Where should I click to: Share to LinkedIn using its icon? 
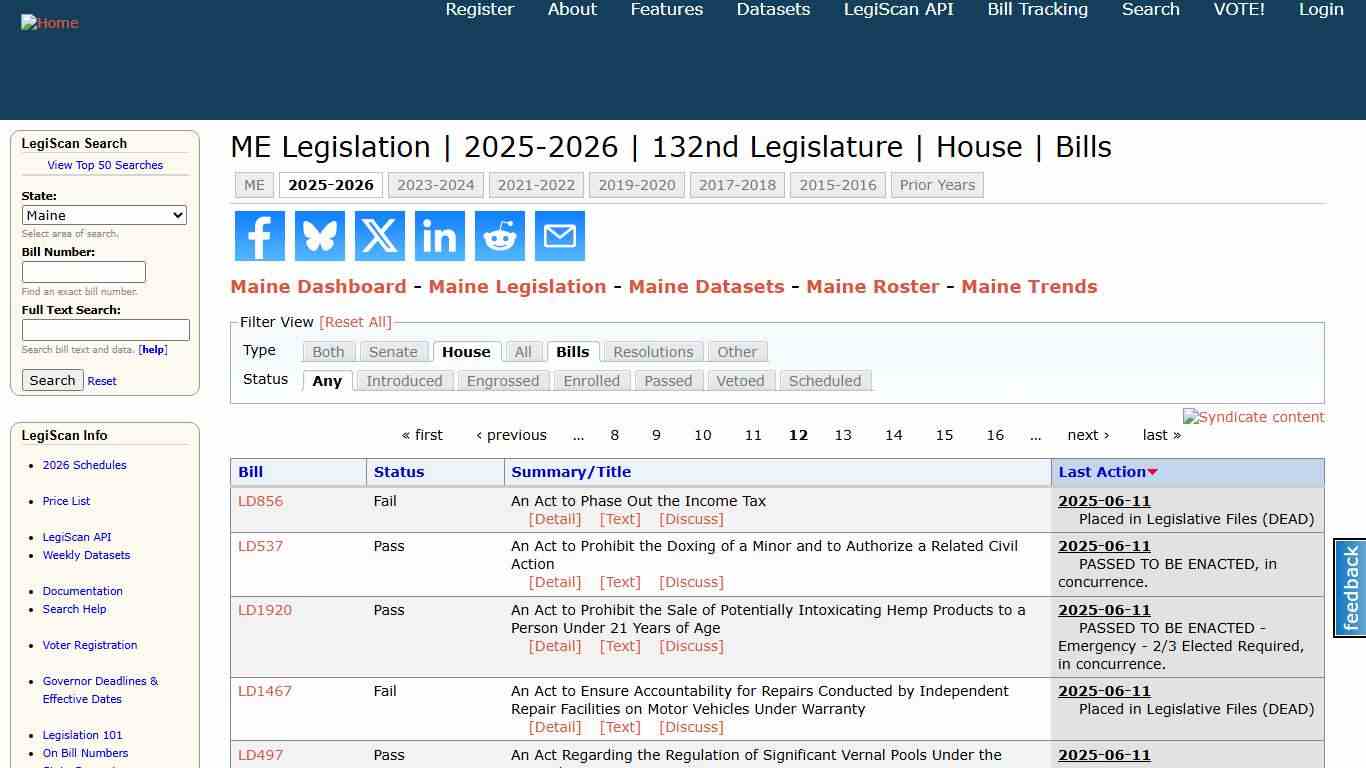(439, 236)
